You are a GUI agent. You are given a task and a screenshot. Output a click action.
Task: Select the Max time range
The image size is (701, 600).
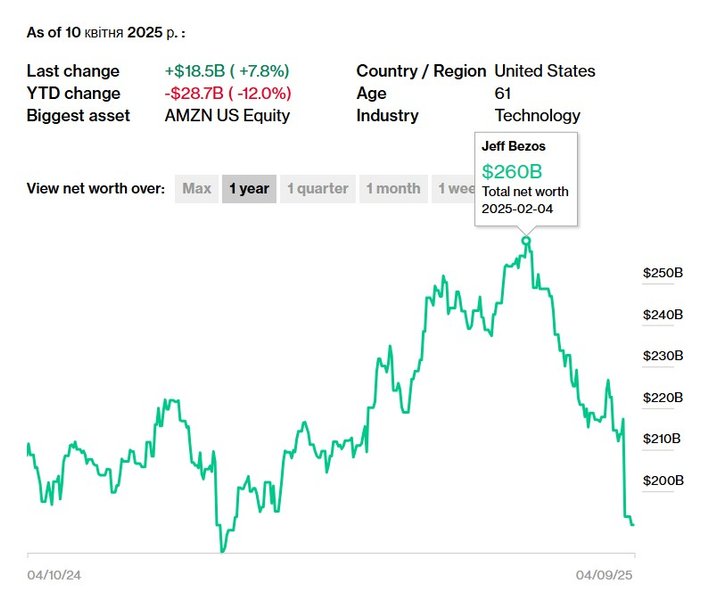(197, 188)
